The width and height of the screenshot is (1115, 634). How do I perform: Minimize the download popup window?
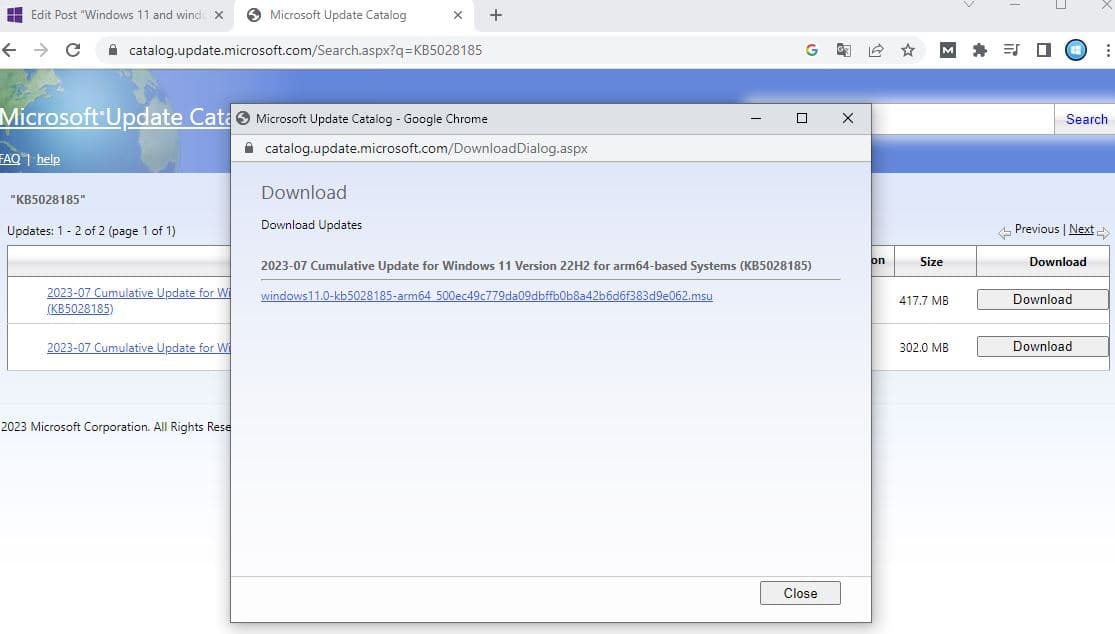(756, 119)
